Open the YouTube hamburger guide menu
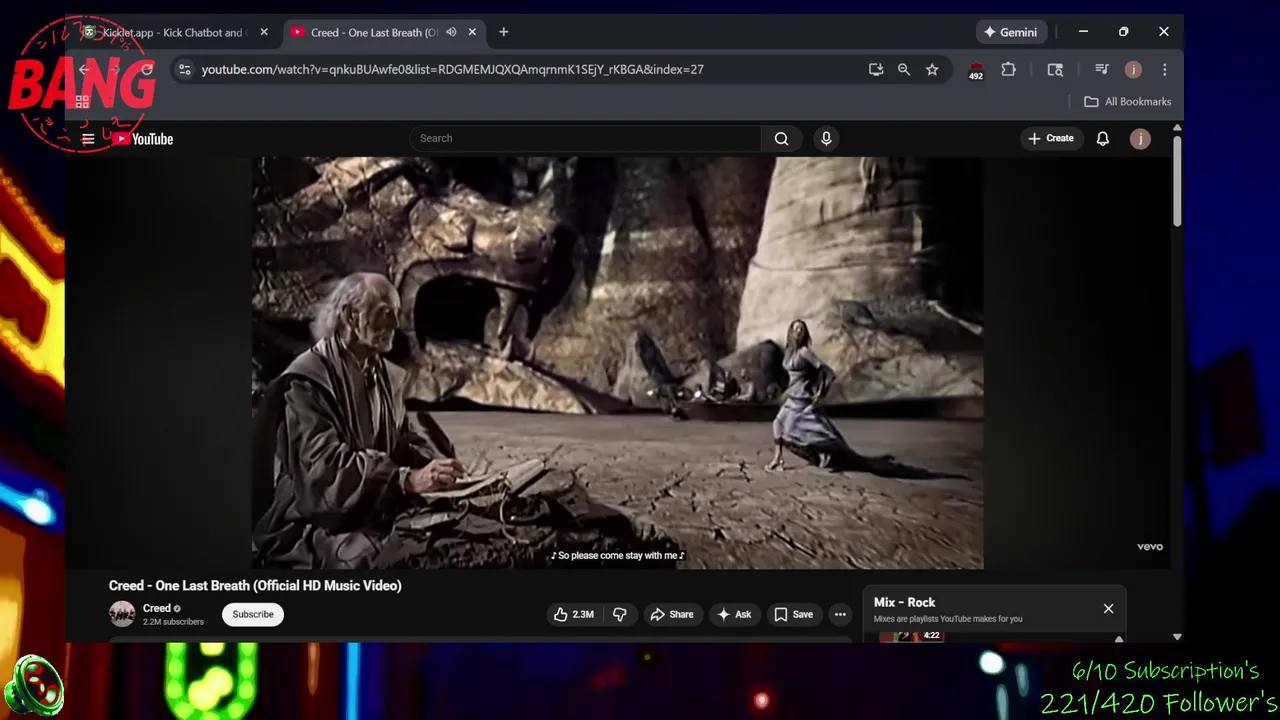This screenshot has width=1280, height=720. (x=88, y=139)
